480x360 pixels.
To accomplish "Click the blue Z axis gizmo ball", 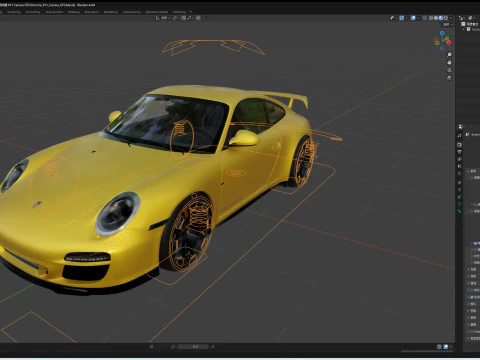I will 442,33.
